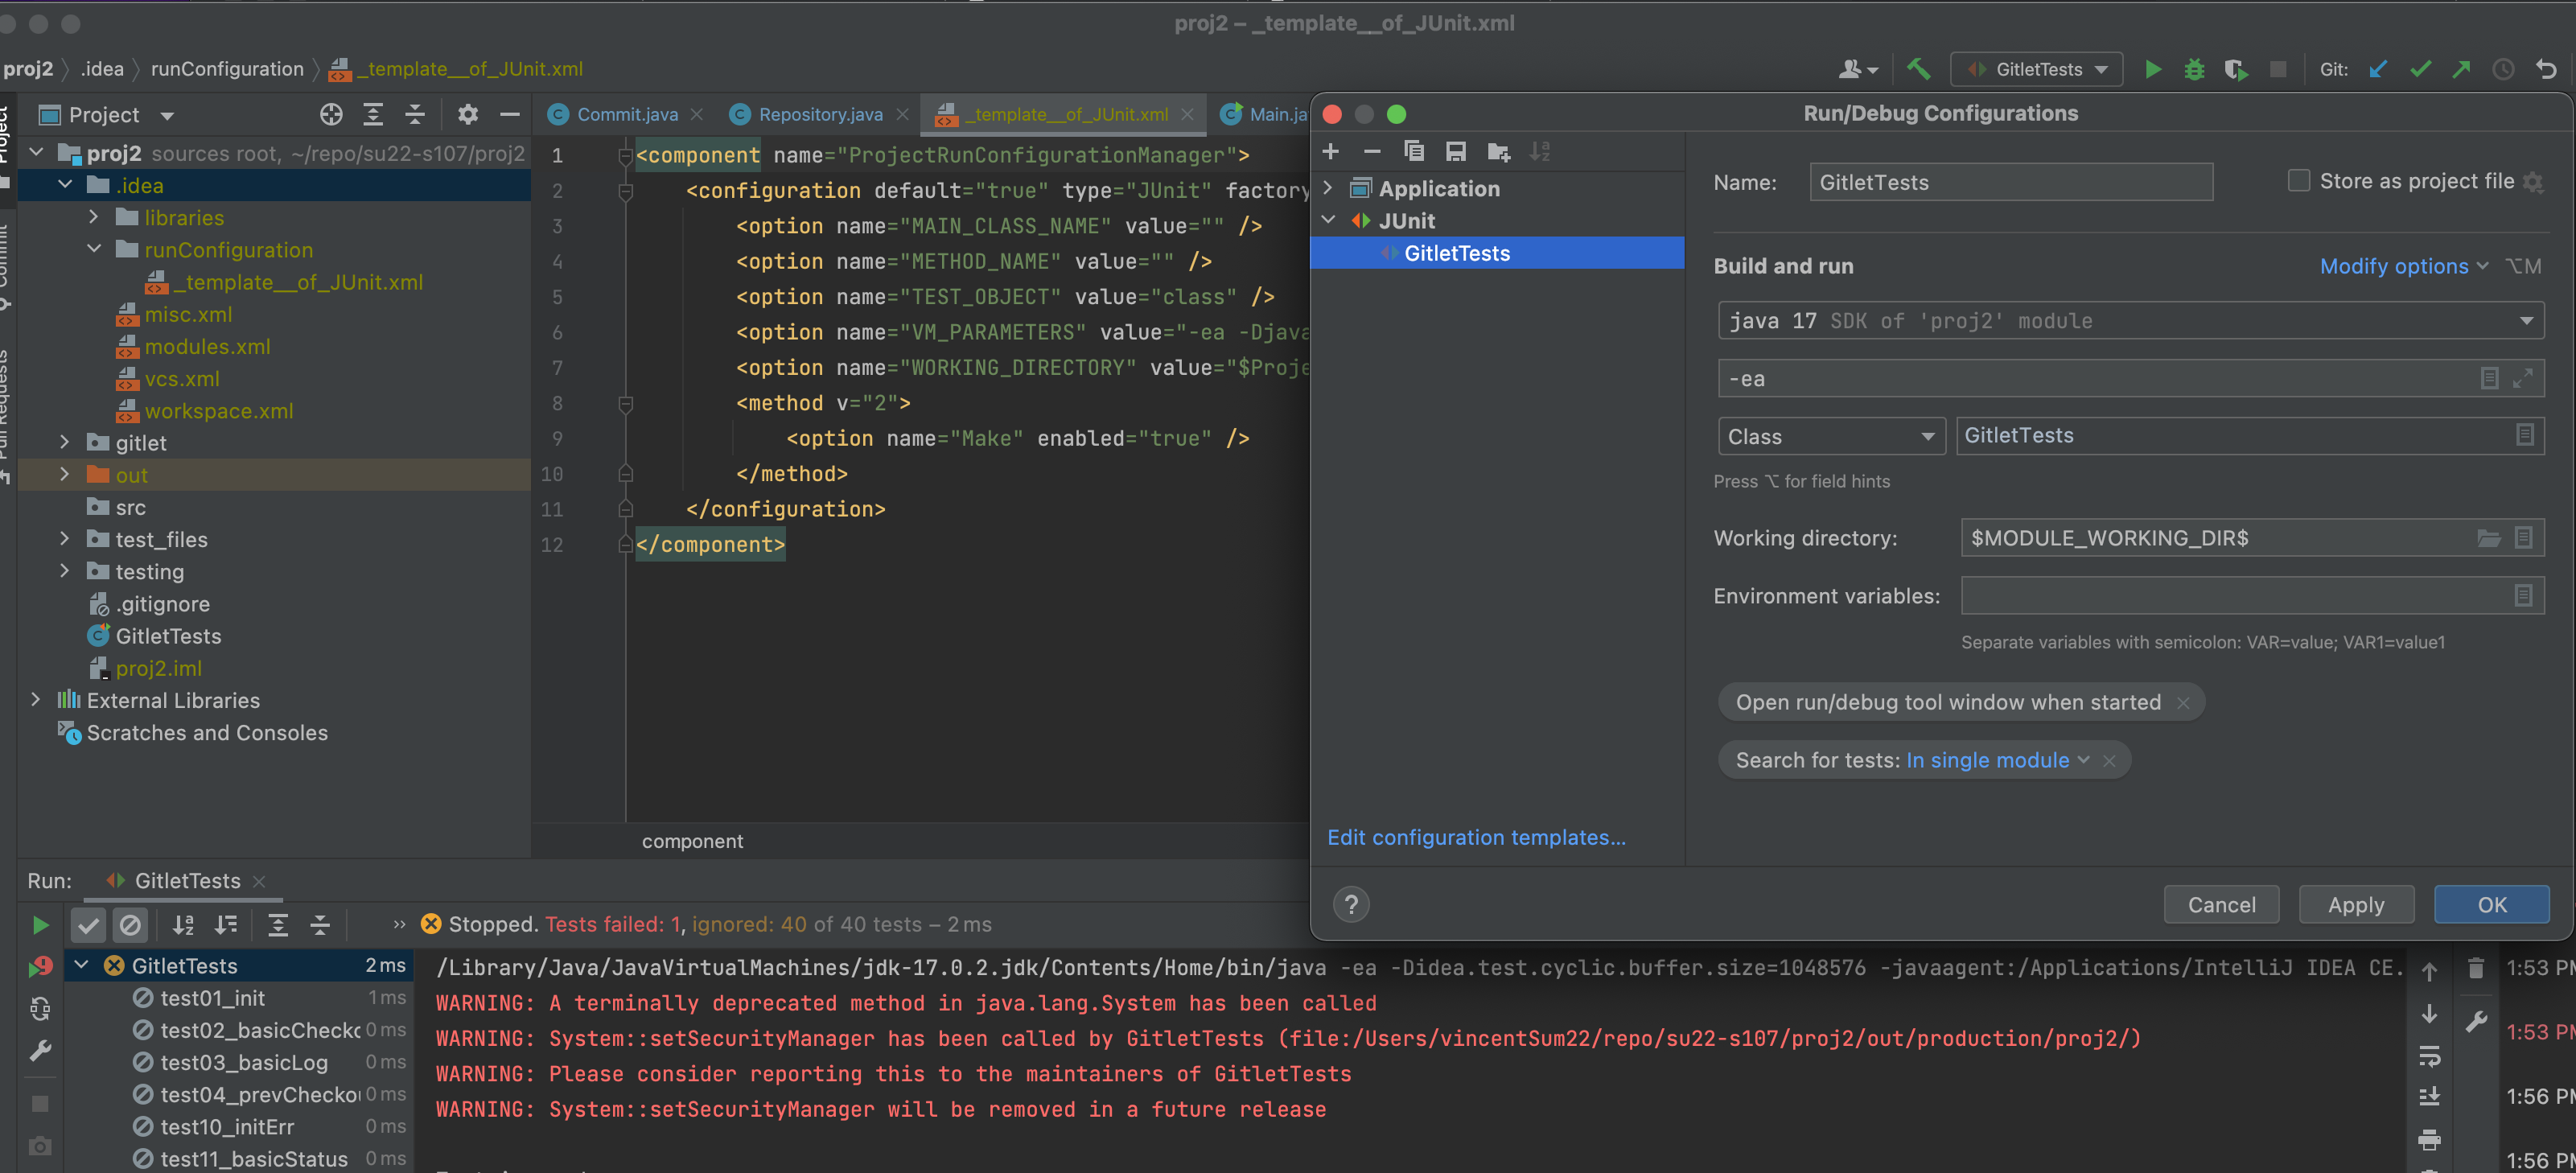Switch to Commit.java editor tab
Viewport: 2576px width, 1173px height.
coord(626,114)
